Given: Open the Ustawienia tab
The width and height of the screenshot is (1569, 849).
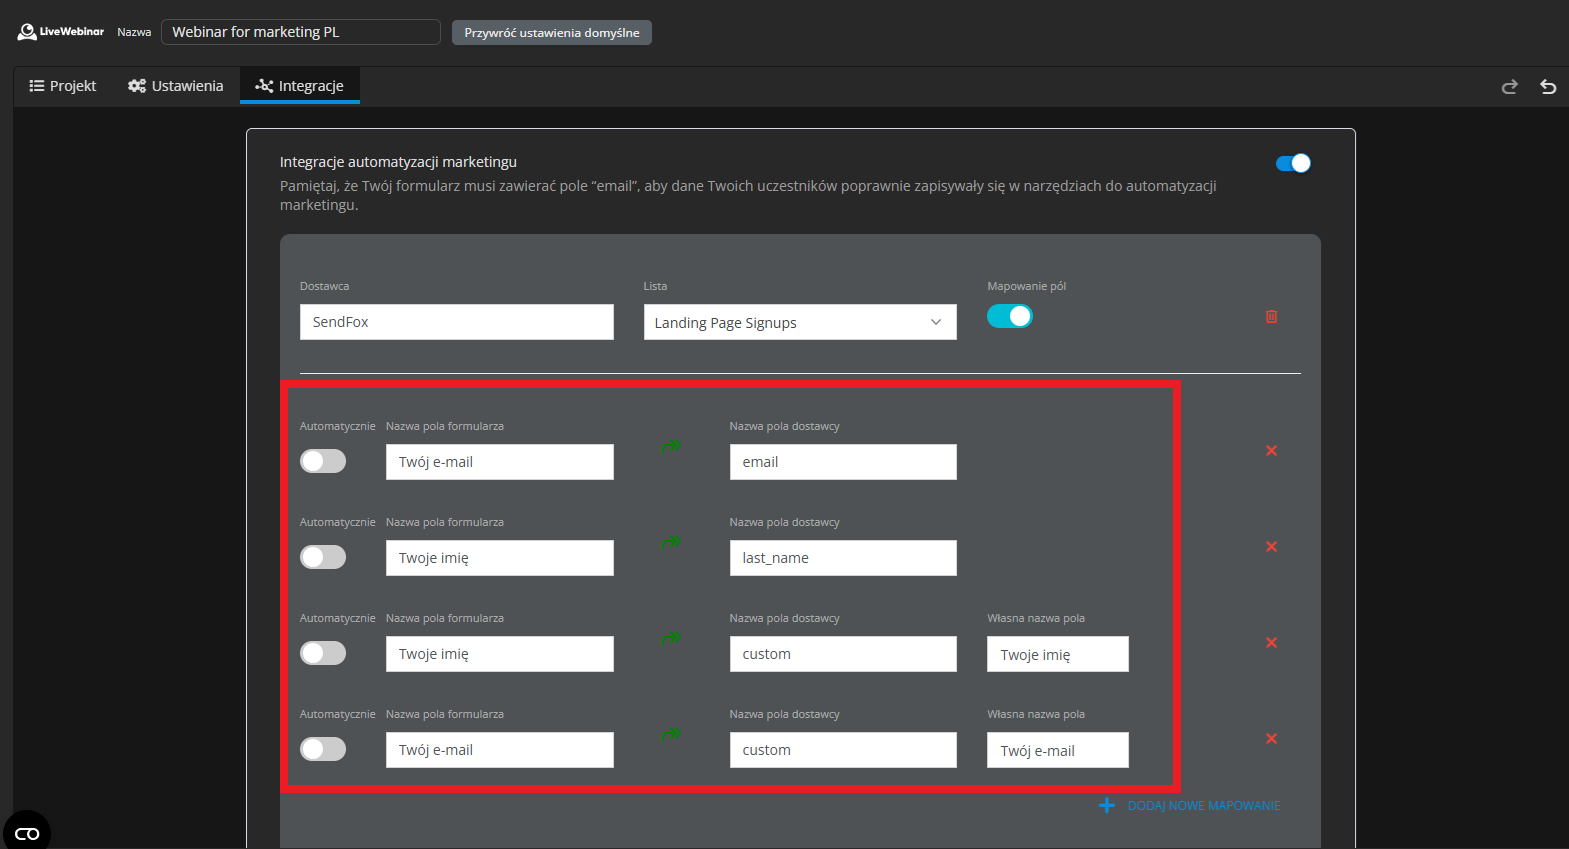Looking at the screenshot, I should [x=176, y=86].
